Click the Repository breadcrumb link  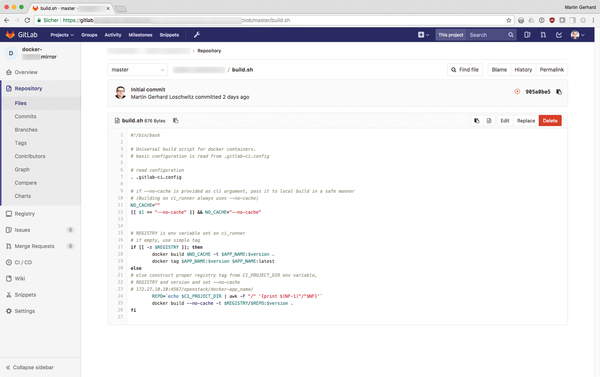click(209, 51)
